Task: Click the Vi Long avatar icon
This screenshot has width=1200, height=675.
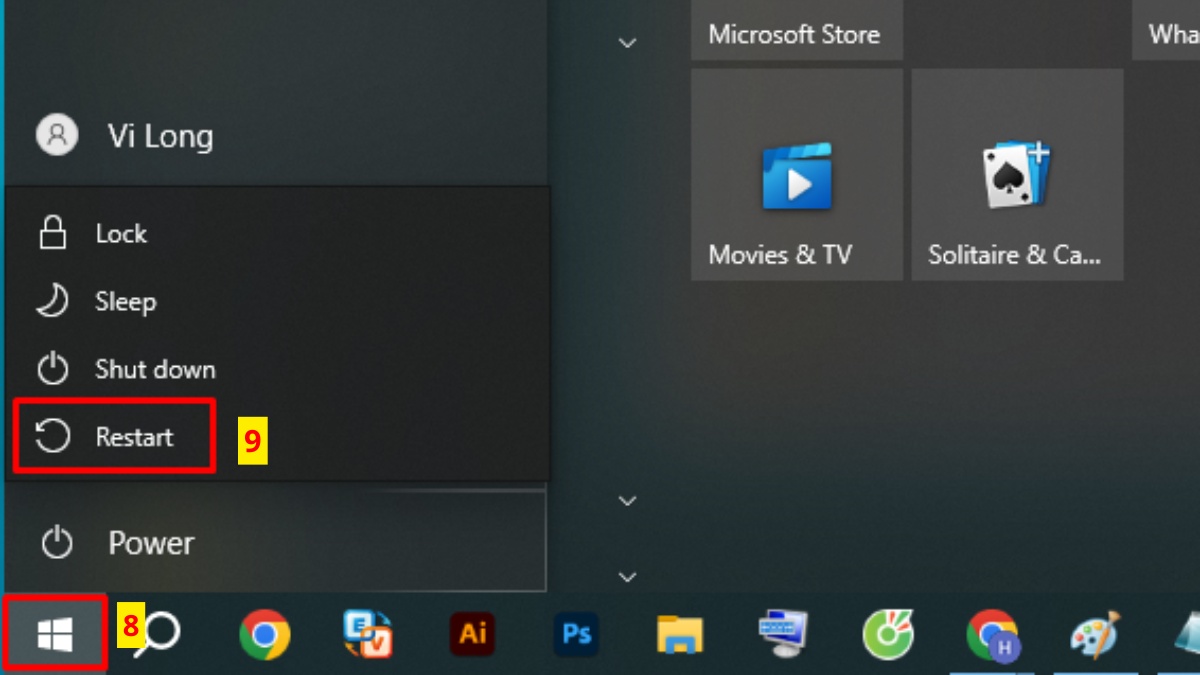Action: tap(57, 135)
